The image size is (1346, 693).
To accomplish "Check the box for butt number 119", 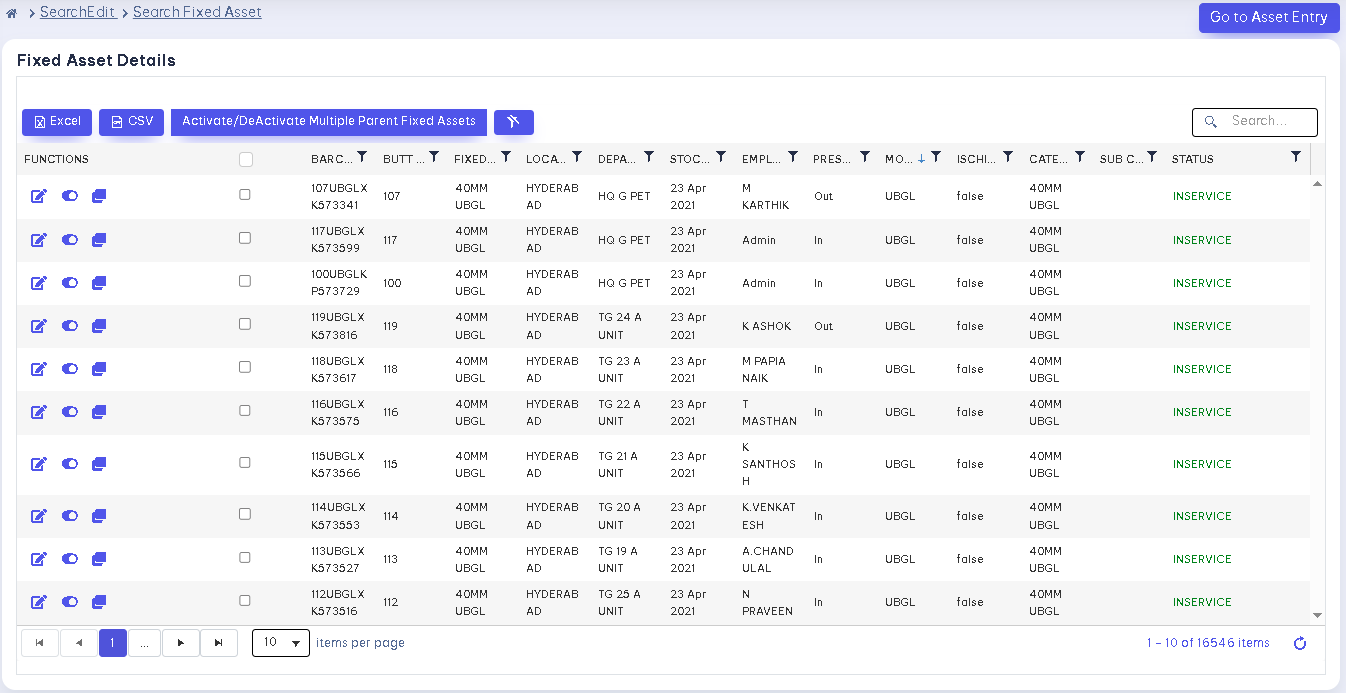I will (x=245, y=324).
